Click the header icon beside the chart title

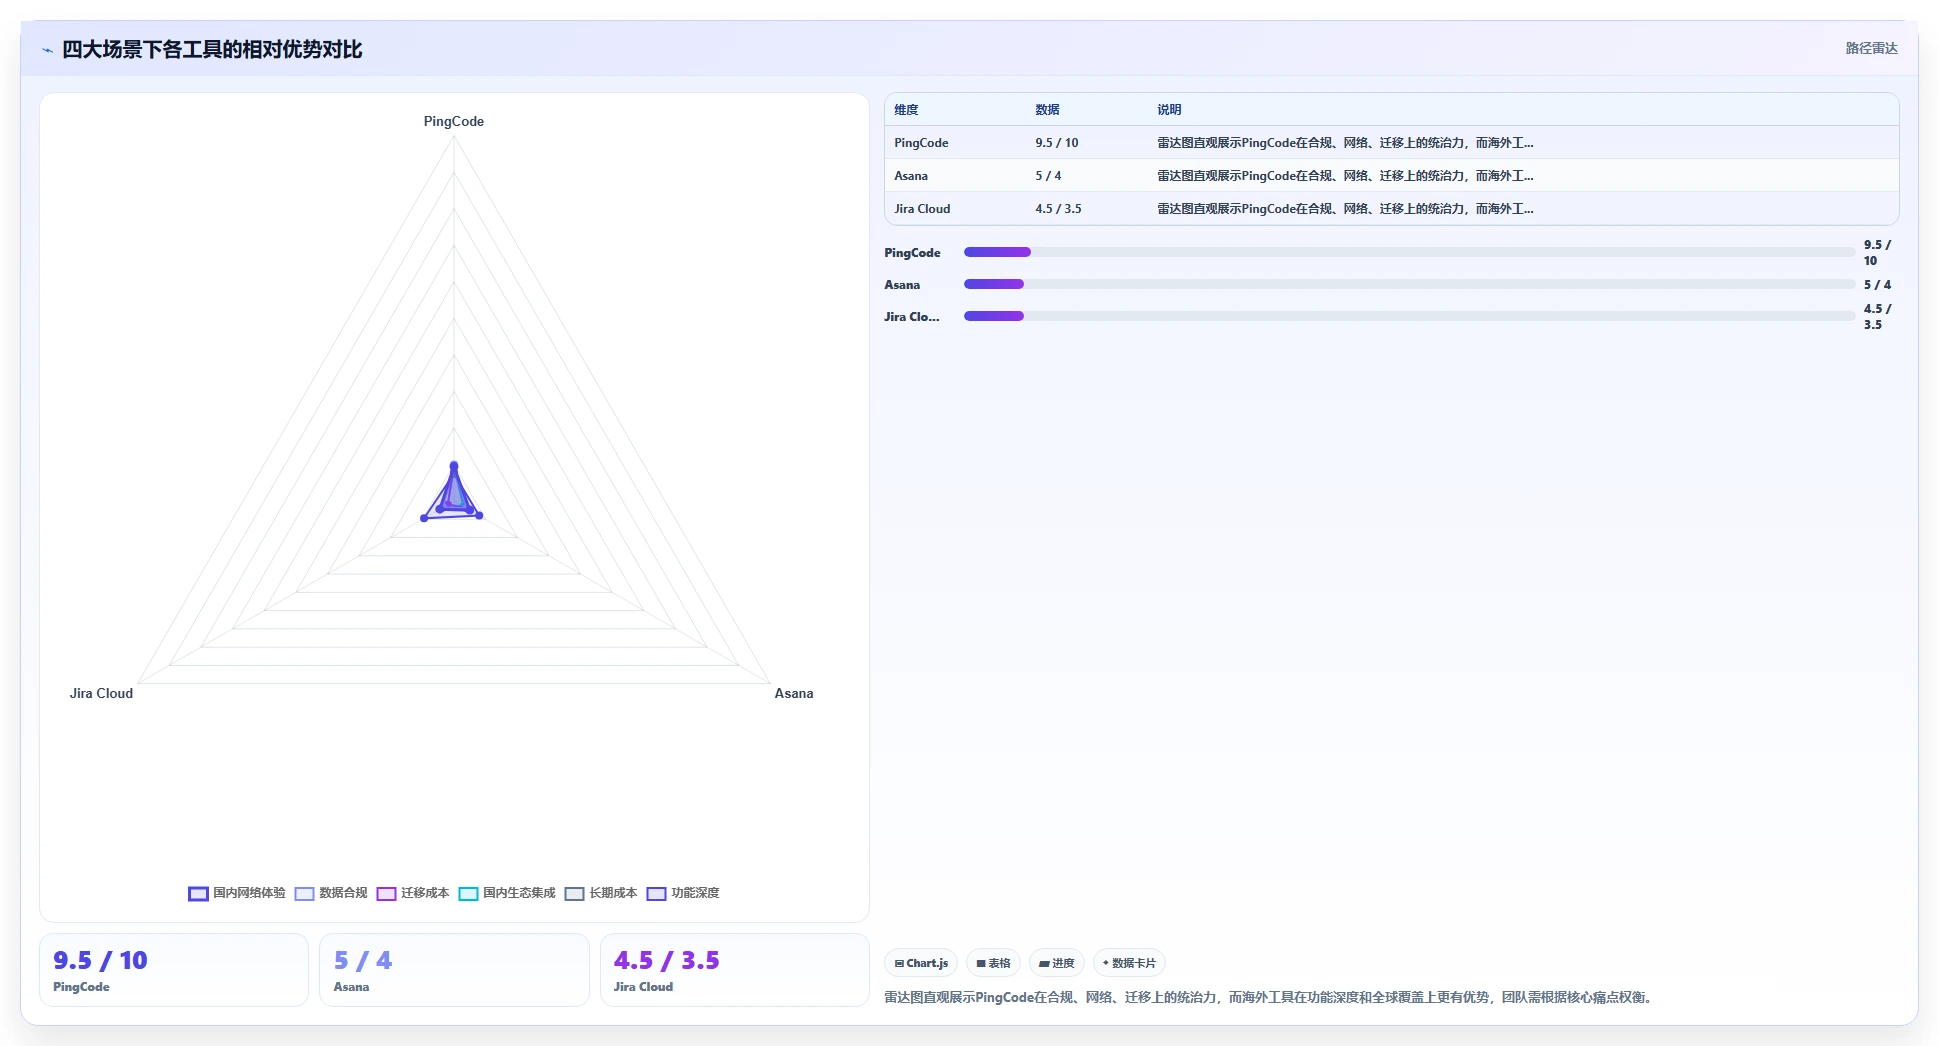click(x=47, y=50)
